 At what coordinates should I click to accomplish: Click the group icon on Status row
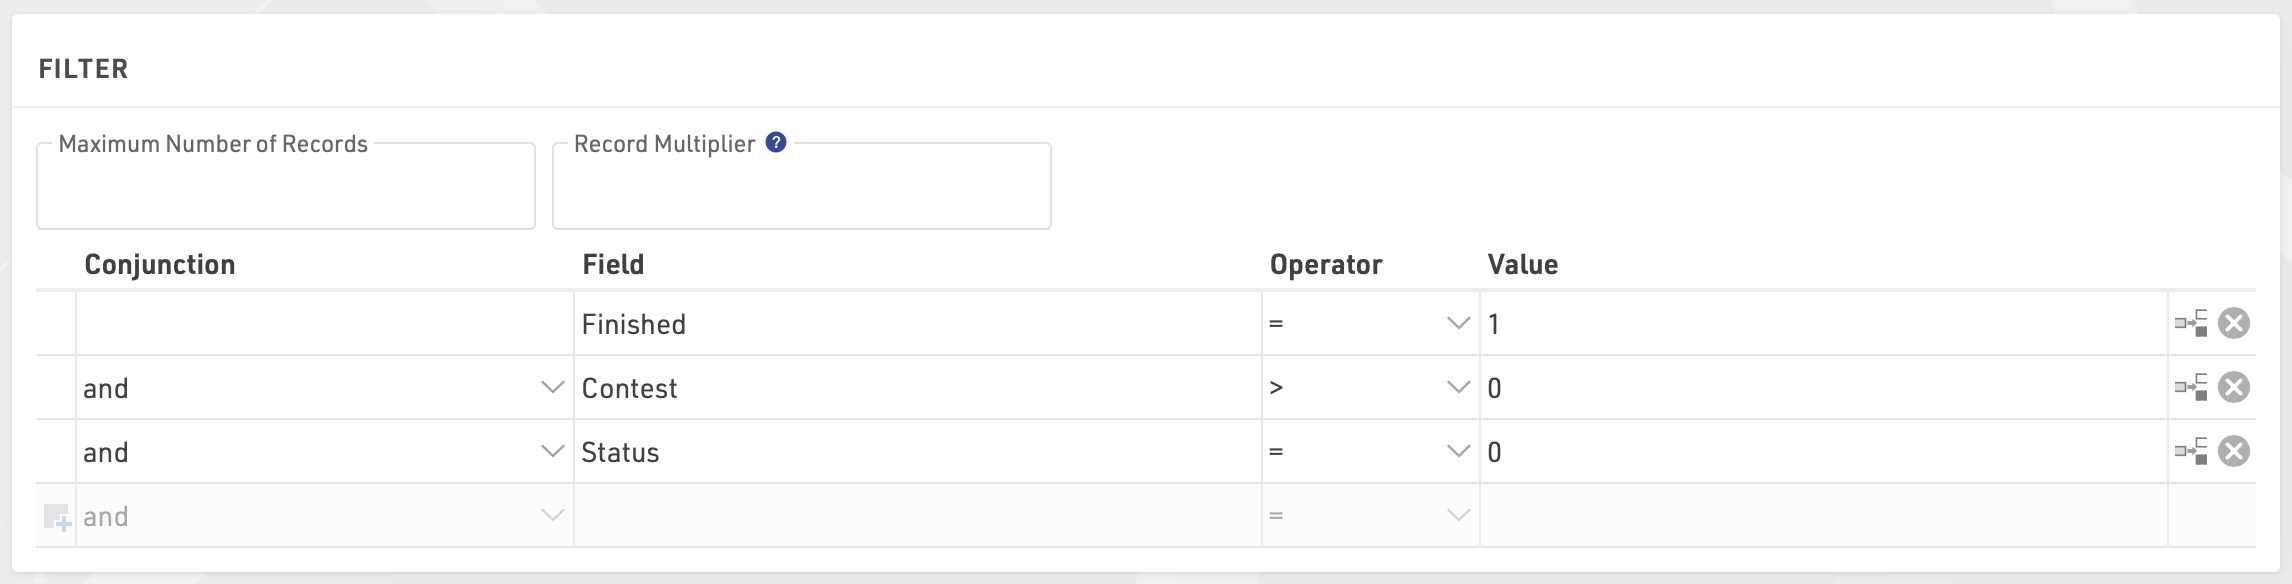2190,451
